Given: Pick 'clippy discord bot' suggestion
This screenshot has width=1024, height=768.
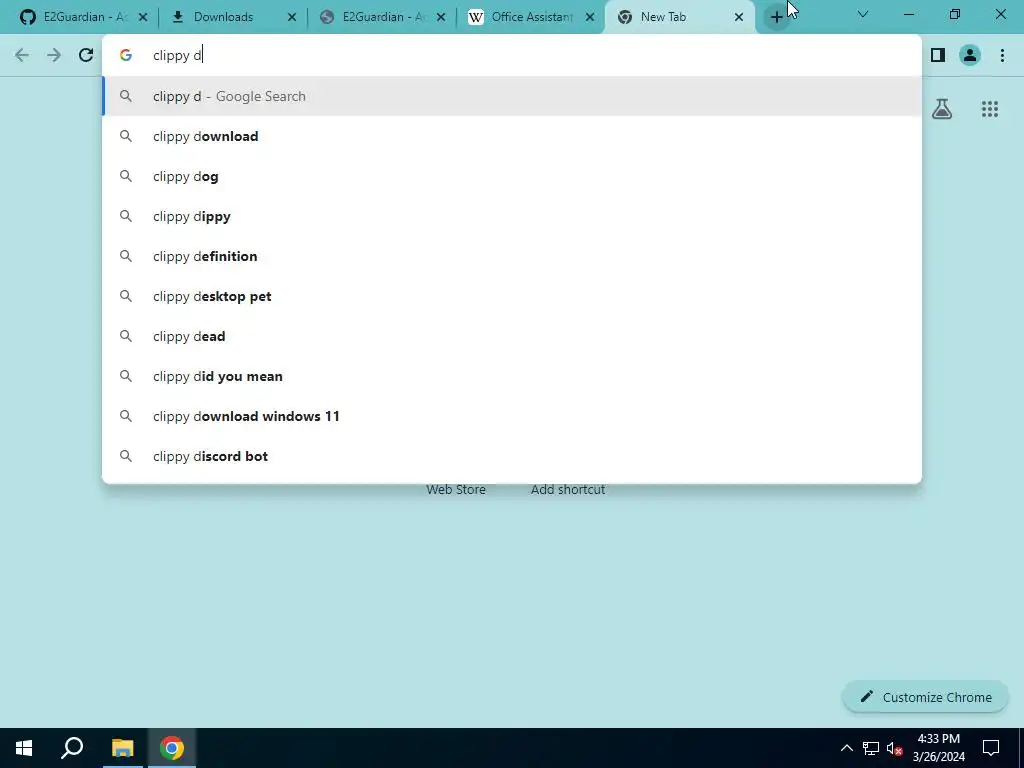Looking at the screenshot, I should pyautogui.click(x=512, y=456).
